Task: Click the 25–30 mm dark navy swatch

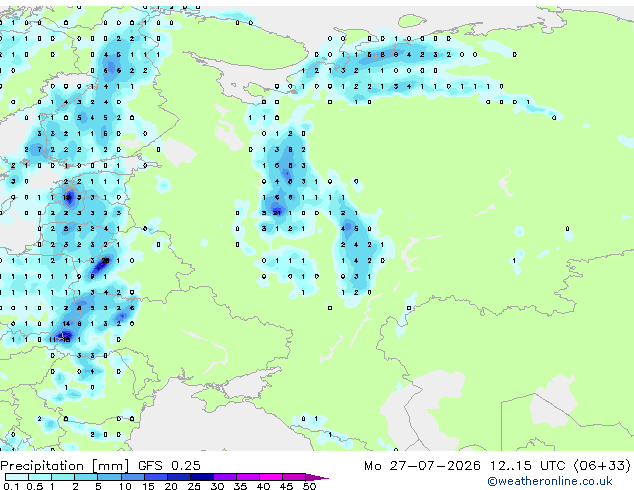Action: coord(201,477)
